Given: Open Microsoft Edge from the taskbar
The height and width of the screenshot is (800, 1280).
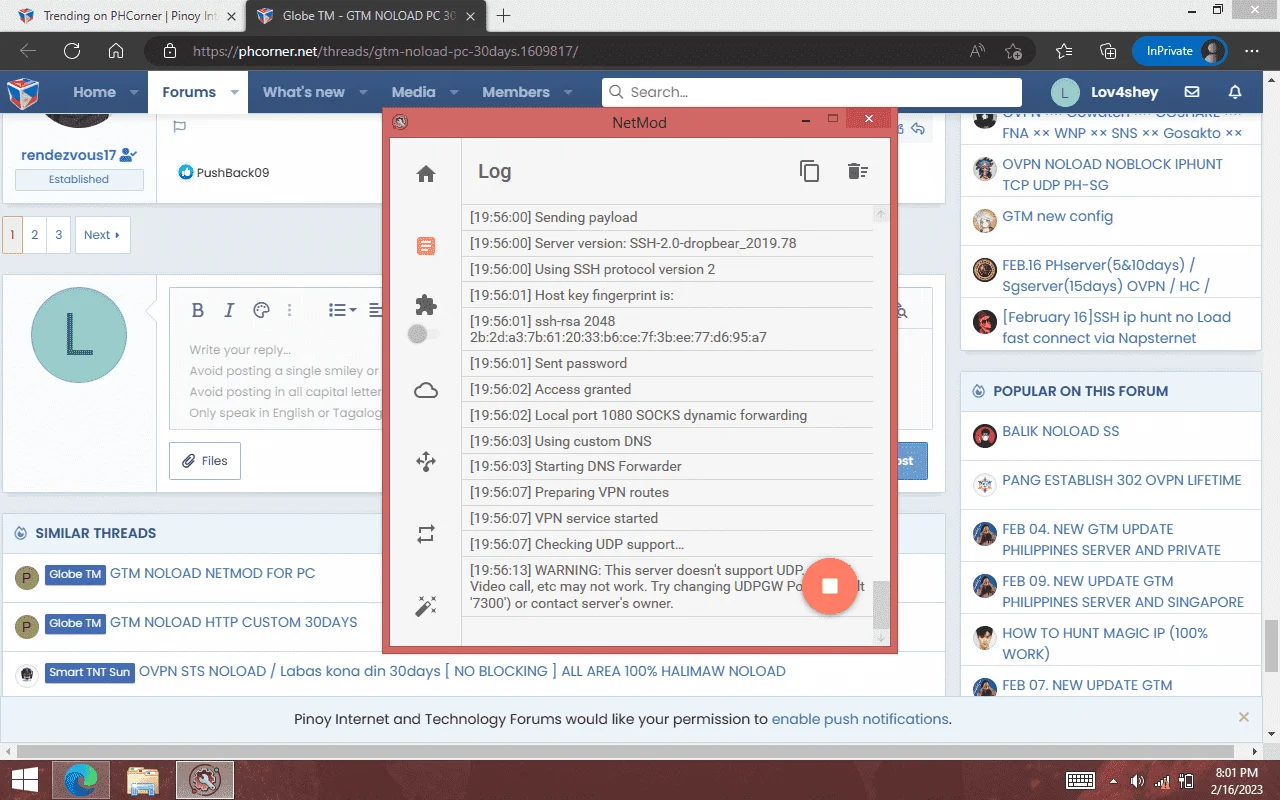Looking at the screenshot, I should point(83,780).
